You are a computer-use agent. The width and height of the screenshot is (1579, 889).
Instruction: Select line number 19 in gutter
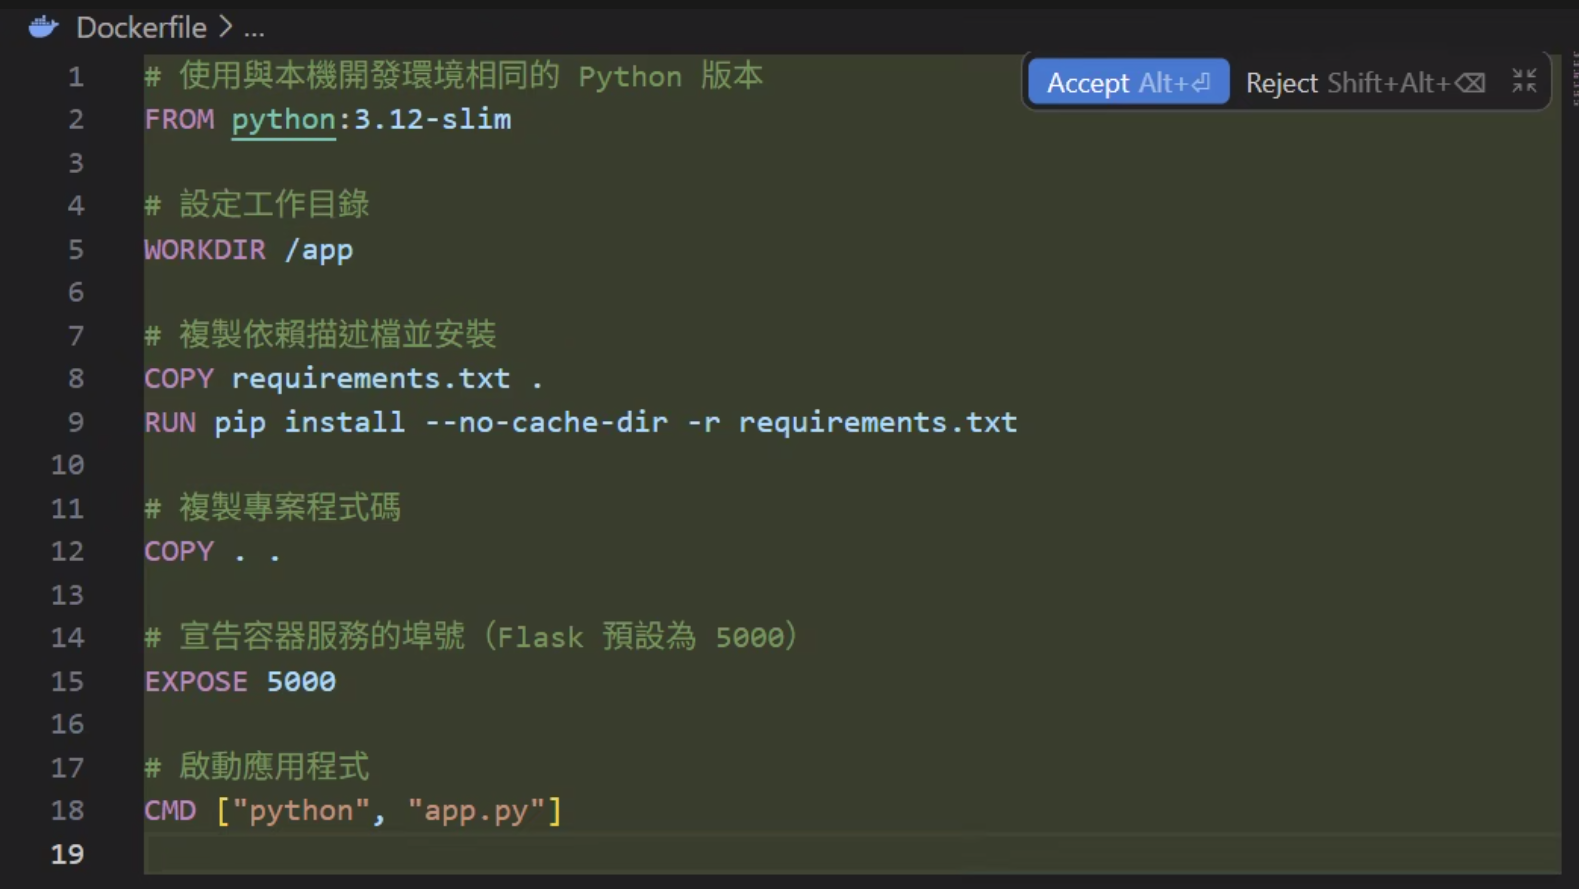pos(67,854)
